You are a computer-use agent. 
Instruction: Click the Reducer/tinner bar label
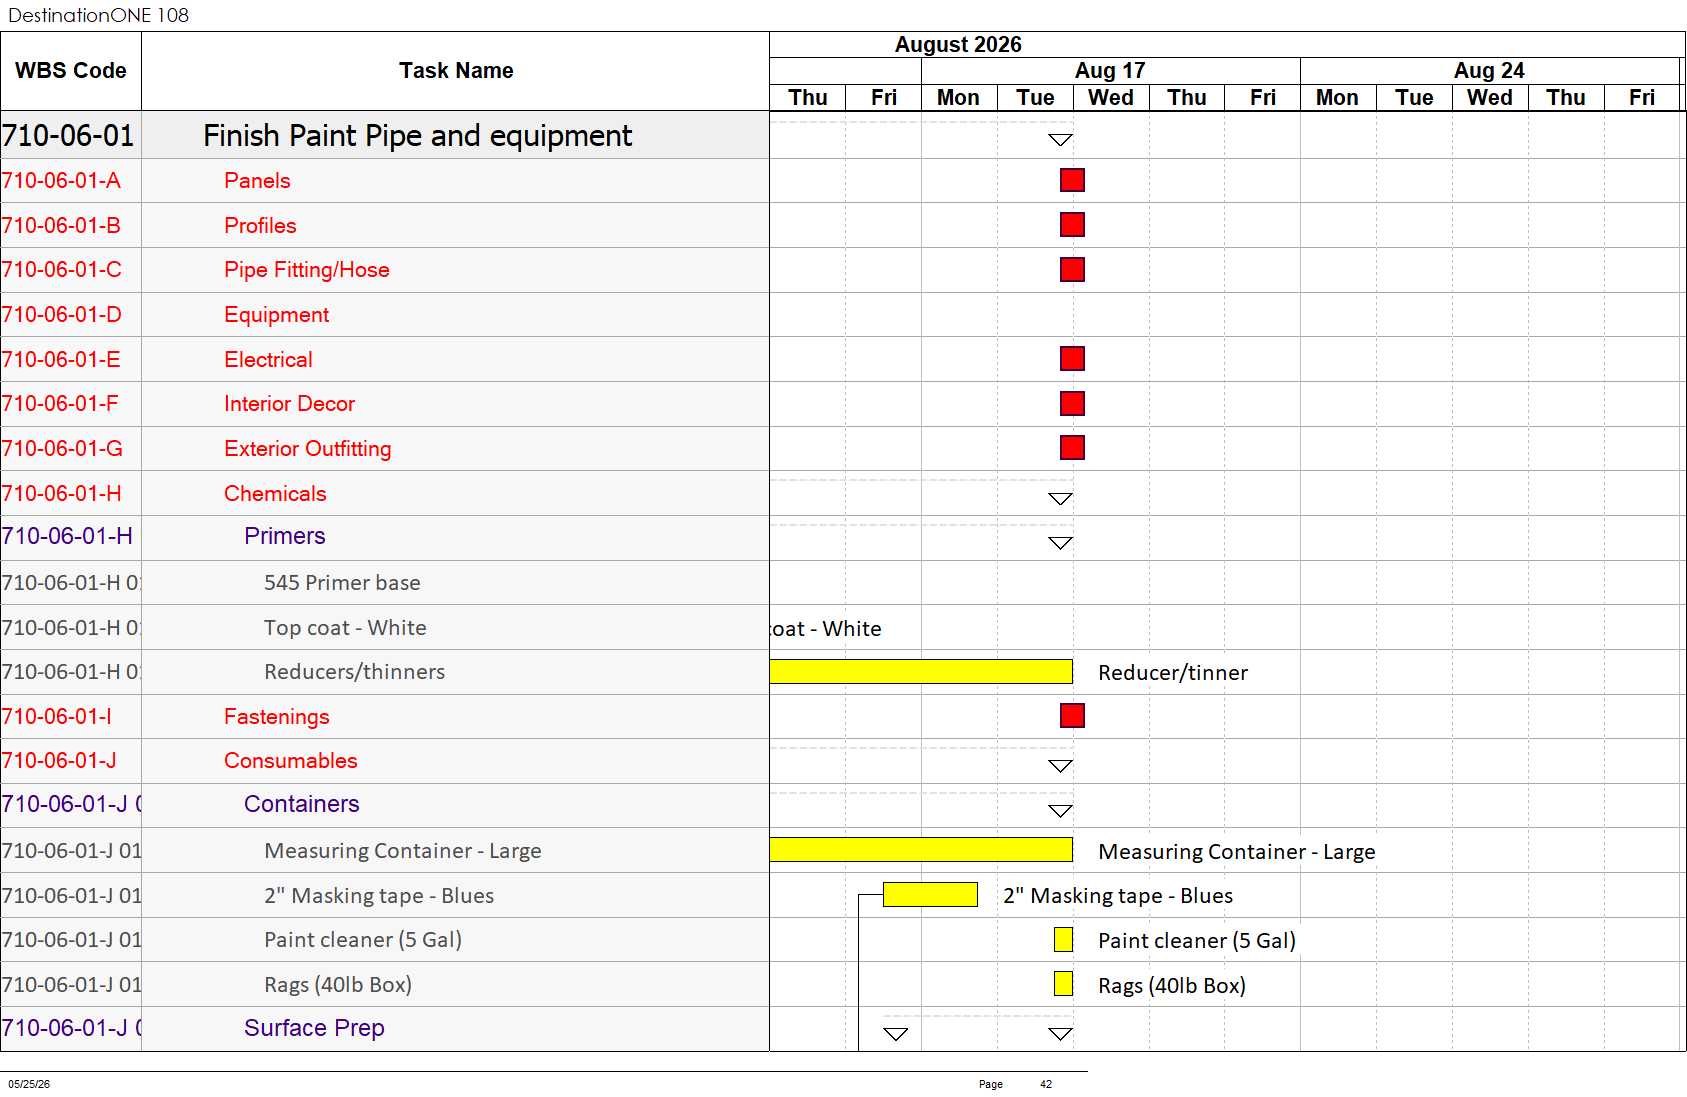pos(1173,673)
